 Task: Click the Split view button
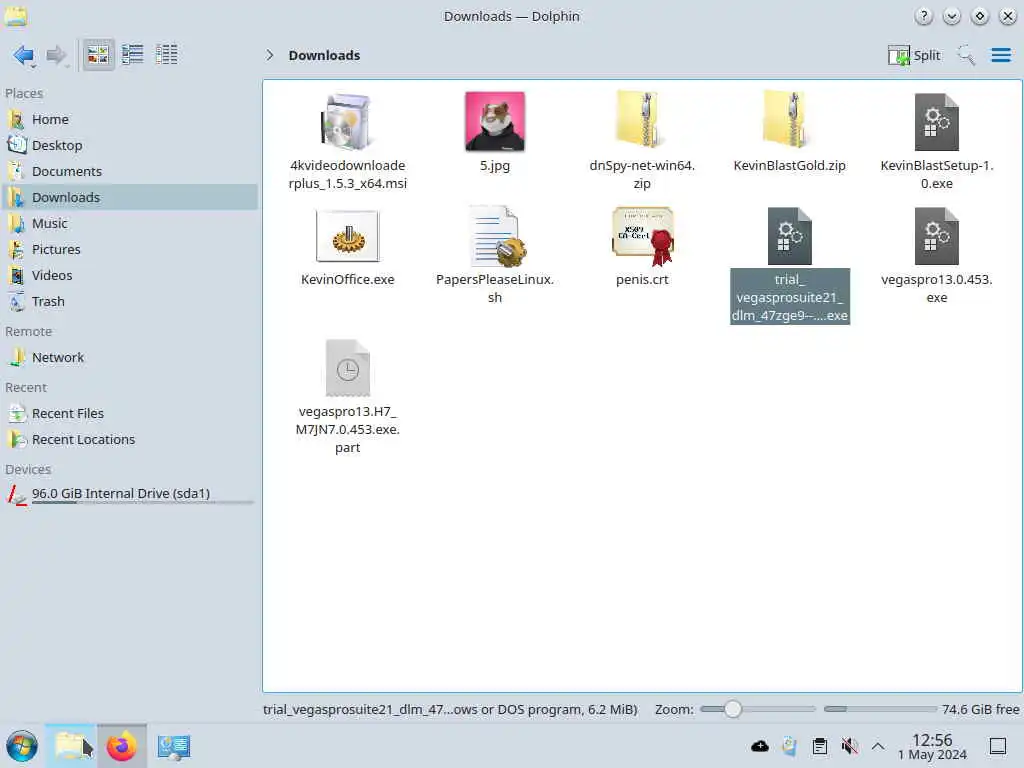pyautogui.click(x=914, y=56)
